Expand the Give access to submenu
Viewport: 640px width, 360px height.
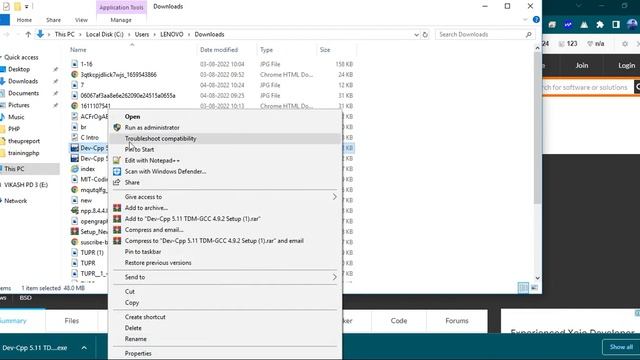coord(225,197)
